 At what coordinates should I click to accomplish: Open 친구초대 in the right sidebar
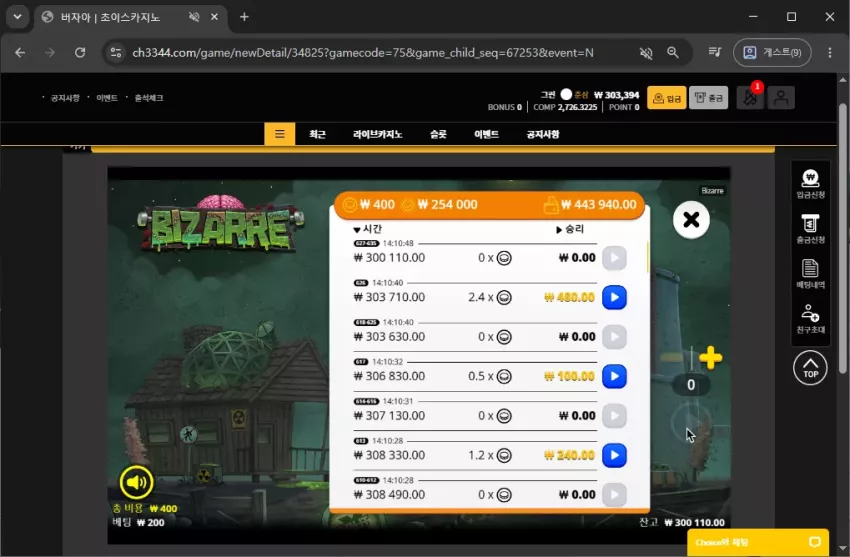click(810, 319)
